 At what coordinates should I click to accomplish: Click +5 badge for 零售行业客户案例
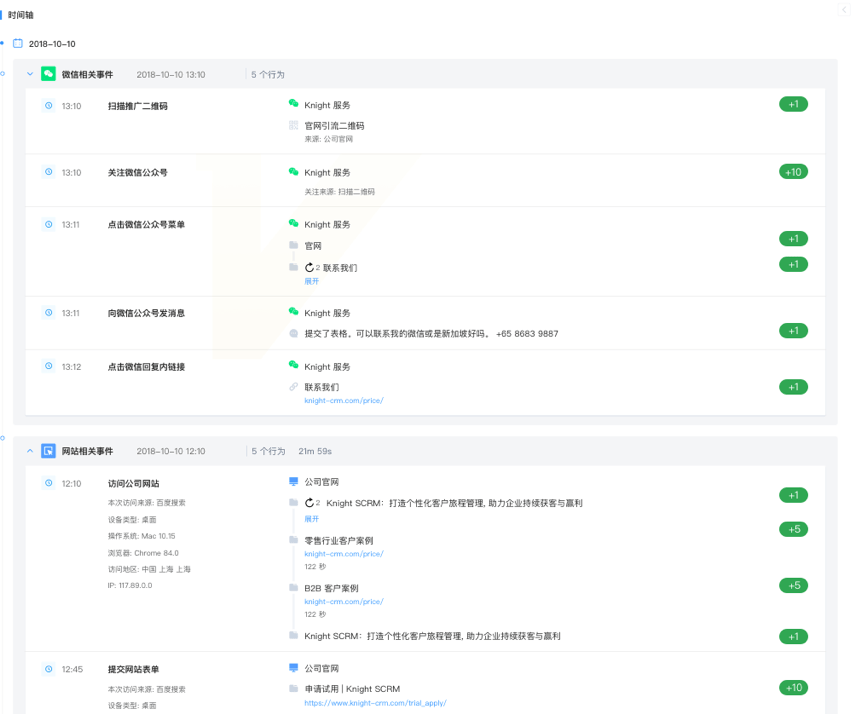[794, 529]
